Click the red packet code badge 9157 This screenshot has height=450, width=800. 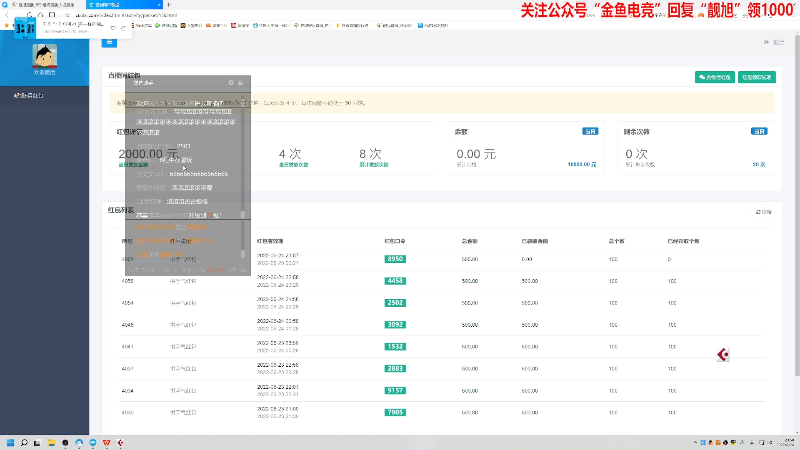point(395,391)
